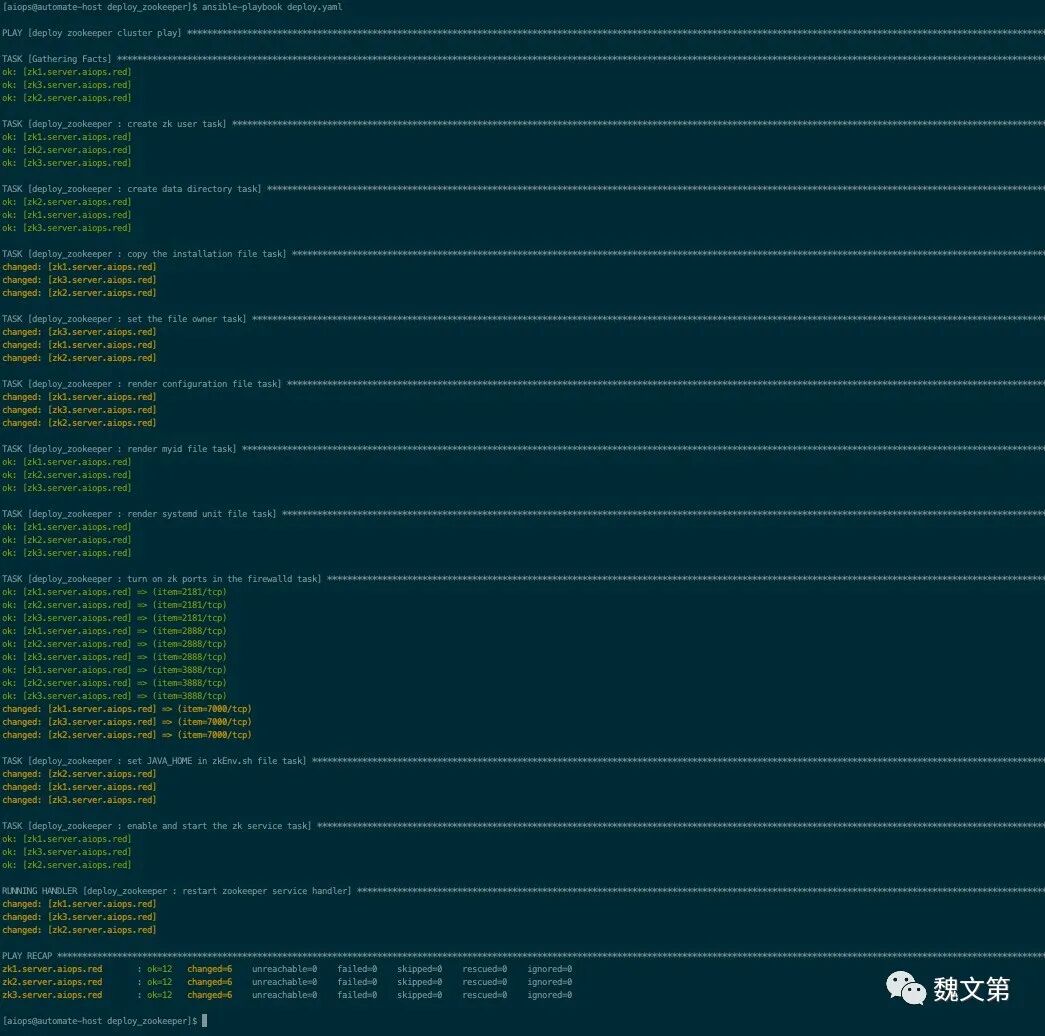Select changed zk2.server.aiops.red under set JAVA_HOME task
Image resolution: width=1045 pixels, height=1036 pixels.
tap(79, 774)
